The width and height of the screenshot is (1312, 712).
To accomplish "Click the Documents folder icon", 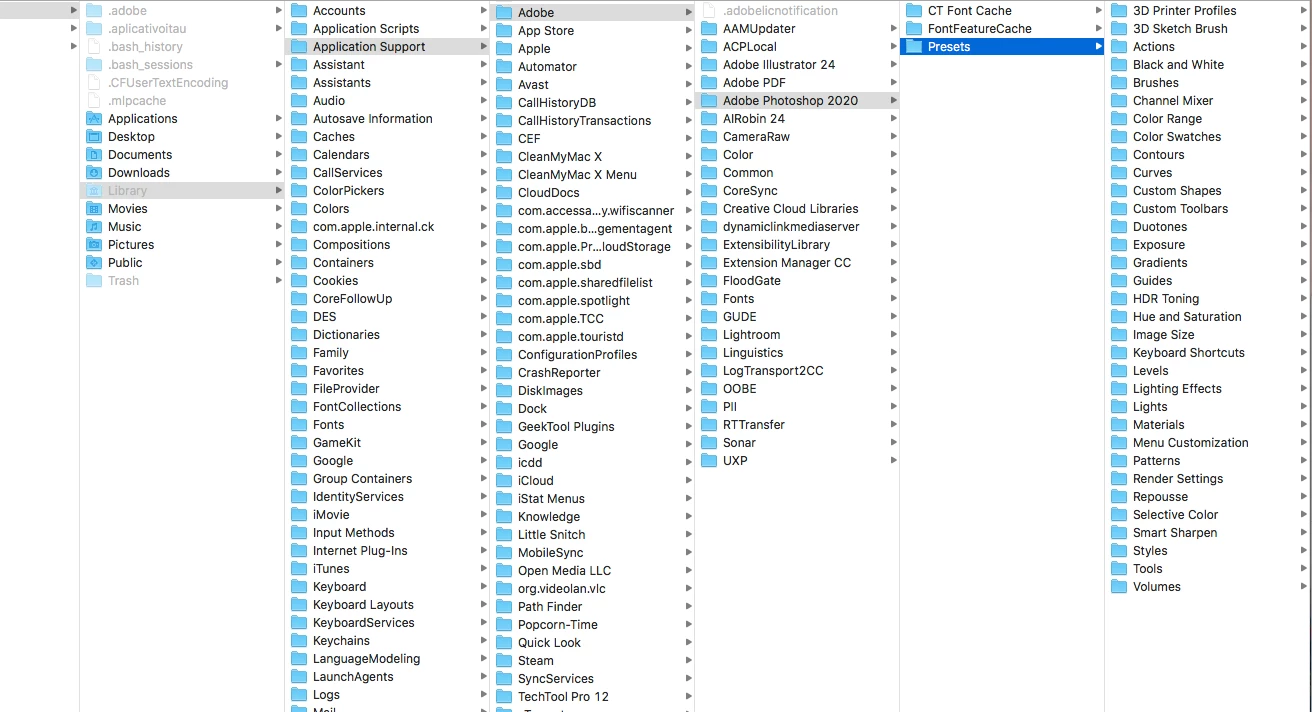I will point(94,155).
